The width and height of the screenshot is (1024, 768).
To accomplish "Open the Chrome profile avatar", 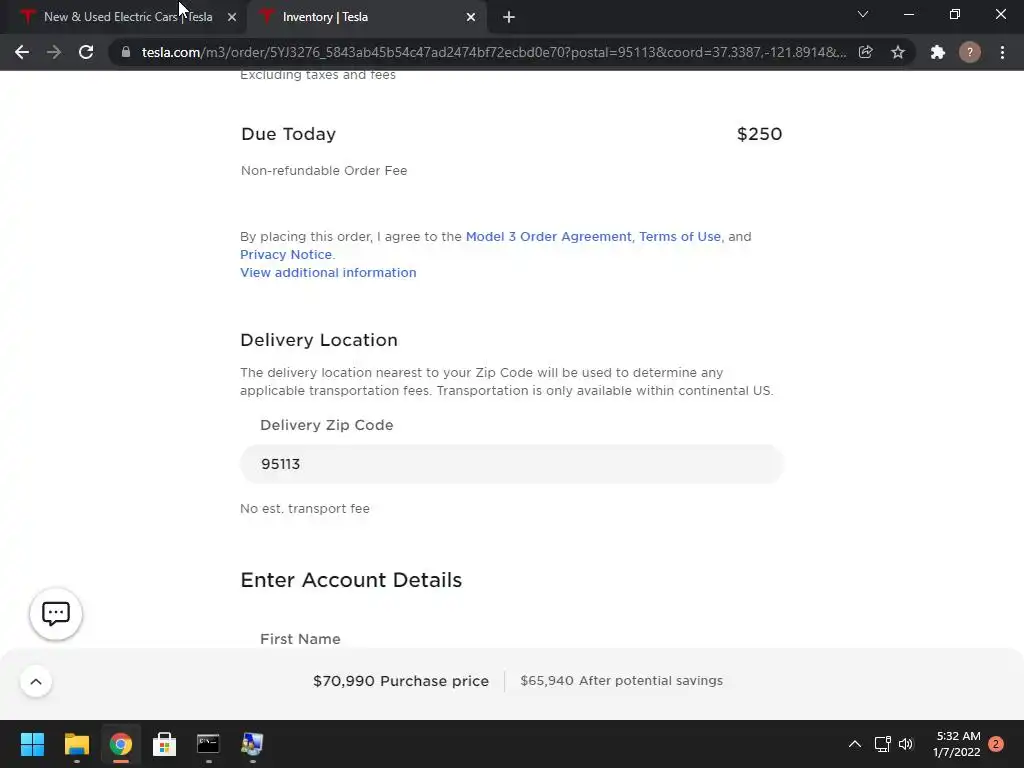I will point(970,52).
